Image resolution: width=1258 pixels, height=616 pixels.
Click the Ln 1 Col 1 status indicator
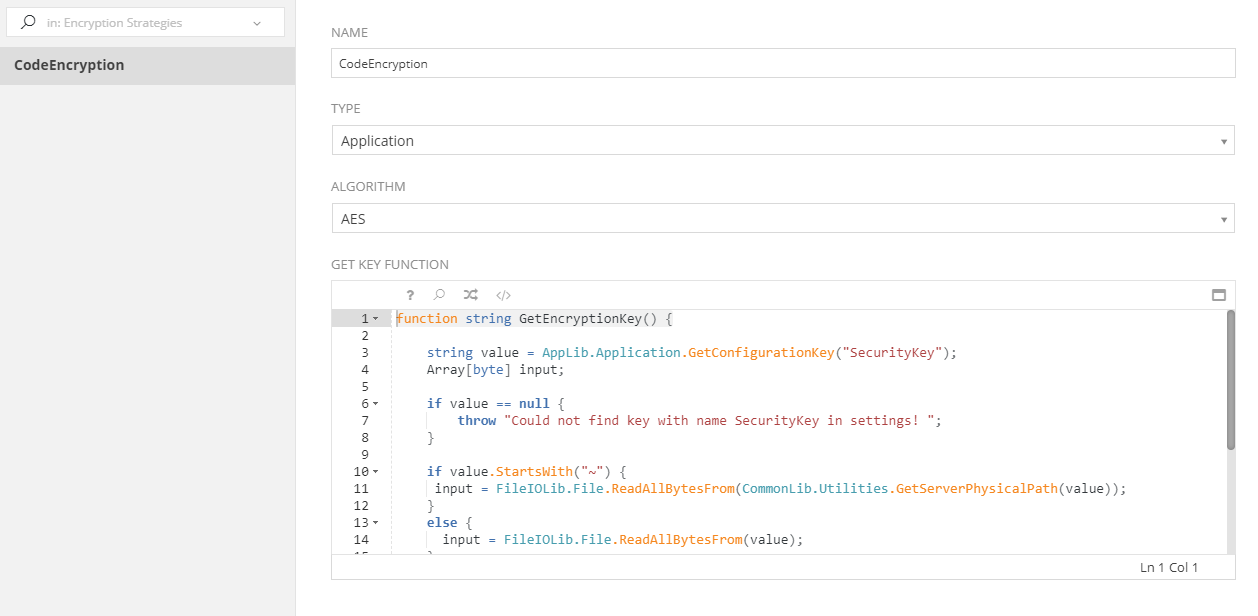[x=1168, y=567]
